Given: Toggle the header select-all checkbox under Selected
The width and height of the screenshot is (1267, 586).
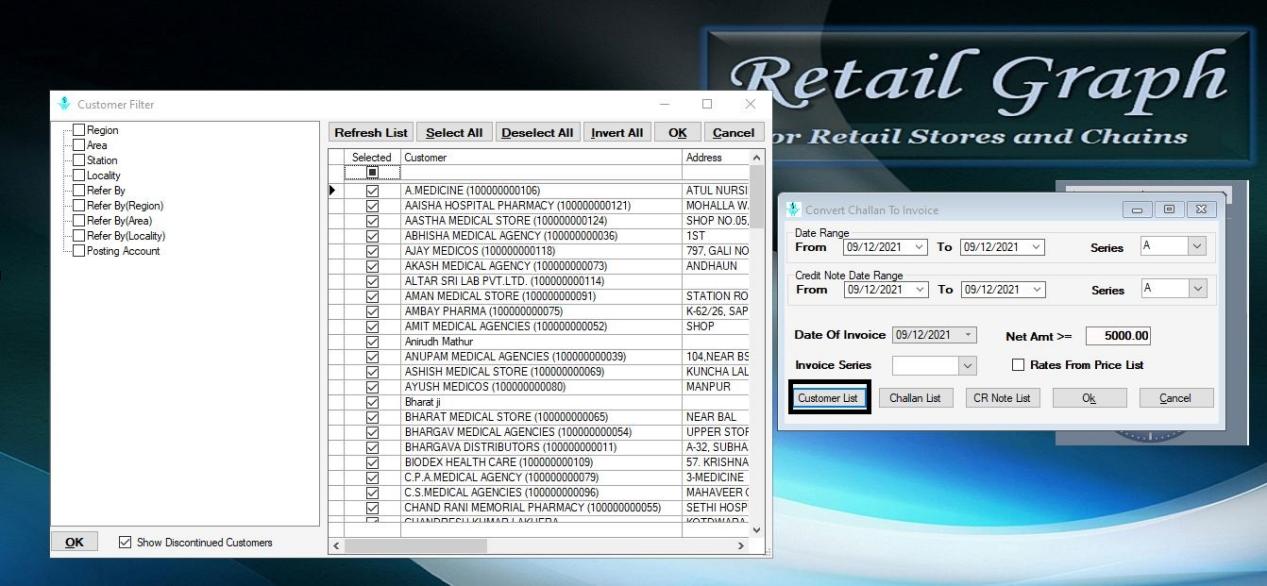Looking at the screenshot, I should click(x=372, y=173).
